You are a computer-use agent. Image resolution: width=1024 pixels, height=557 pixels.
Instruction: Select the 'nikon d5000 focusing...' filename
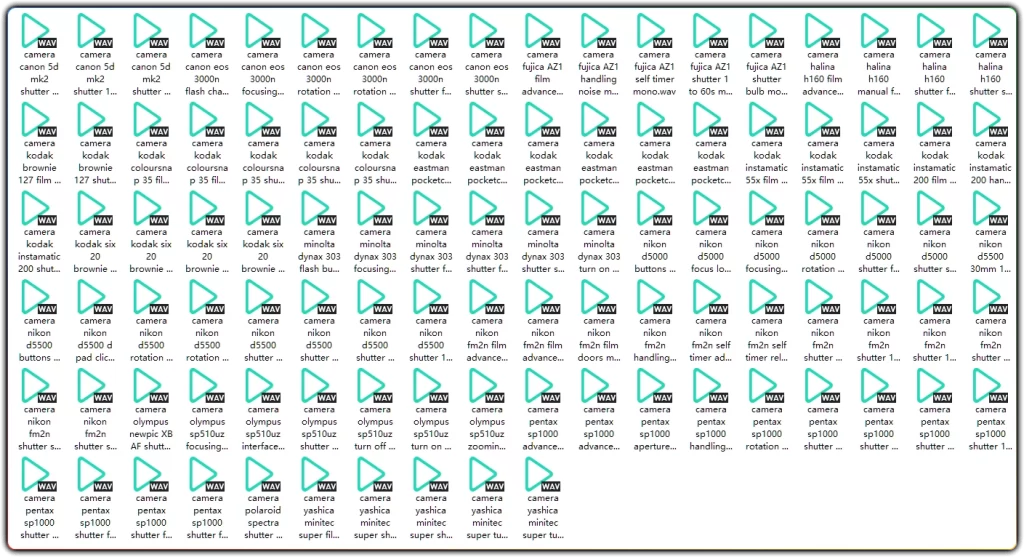point(767,251)
